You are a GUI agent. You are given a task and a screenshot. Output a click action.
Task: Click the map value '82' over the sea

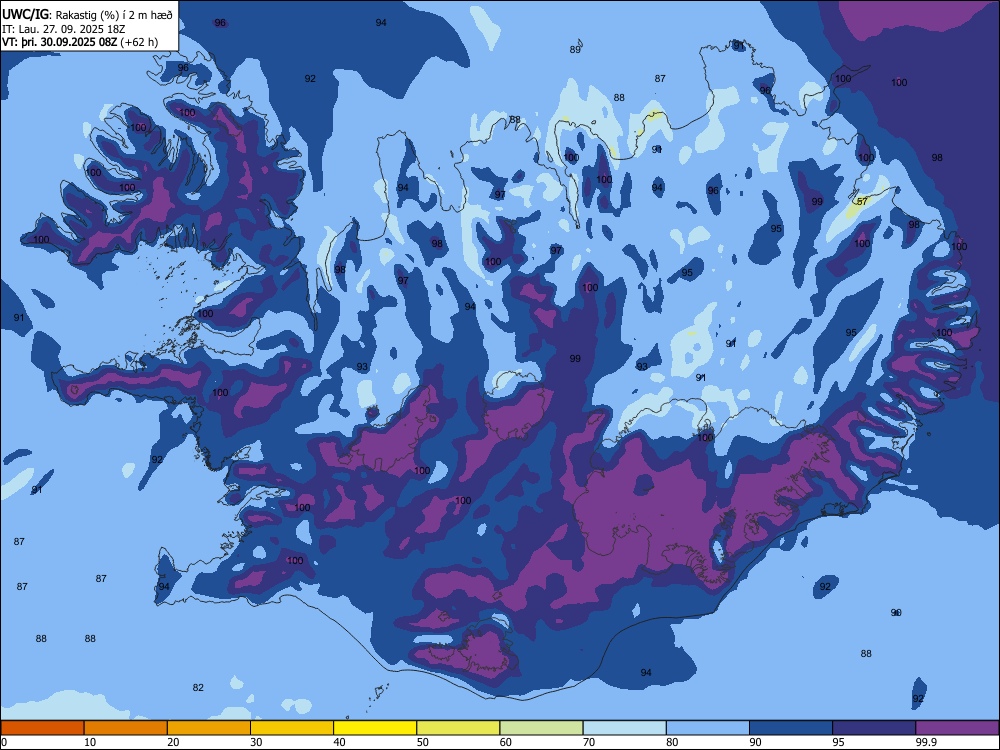pos(198,688)
